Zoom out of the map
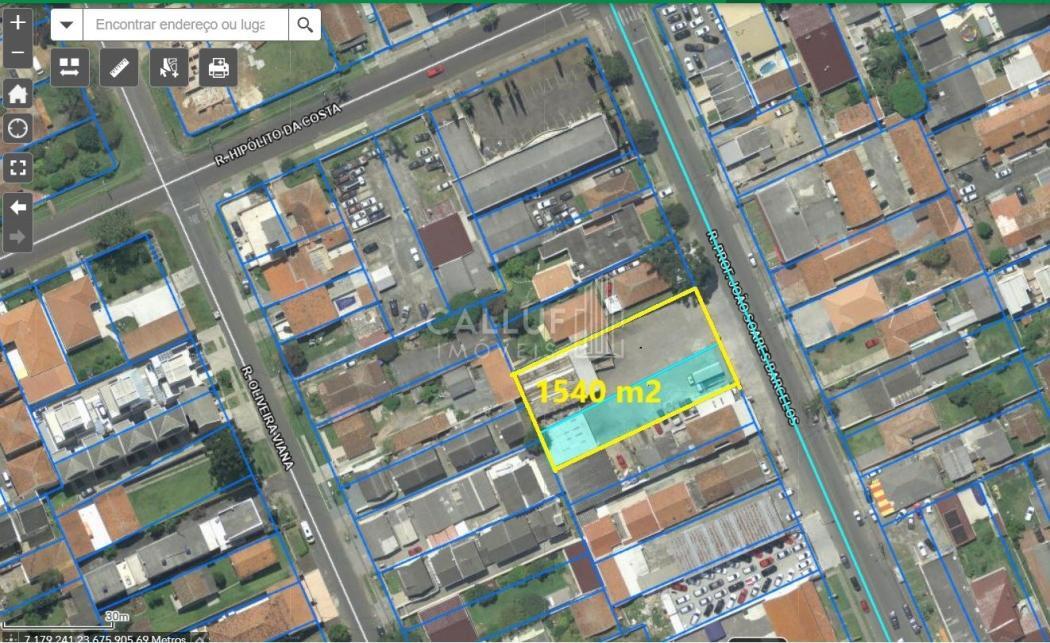This screenshot has width=1050, height=643. (x=18, y=54)
